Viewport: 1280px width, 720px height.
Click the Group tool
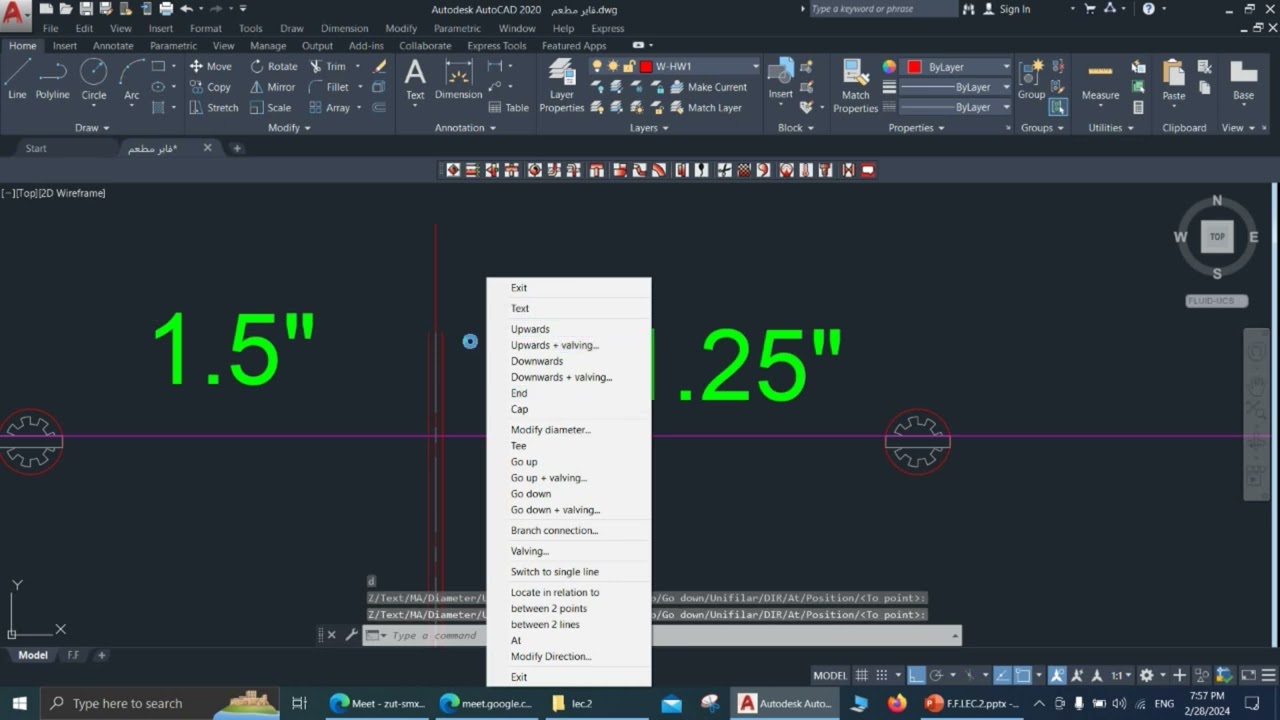pyautogui.click(x=1031, y=79)
